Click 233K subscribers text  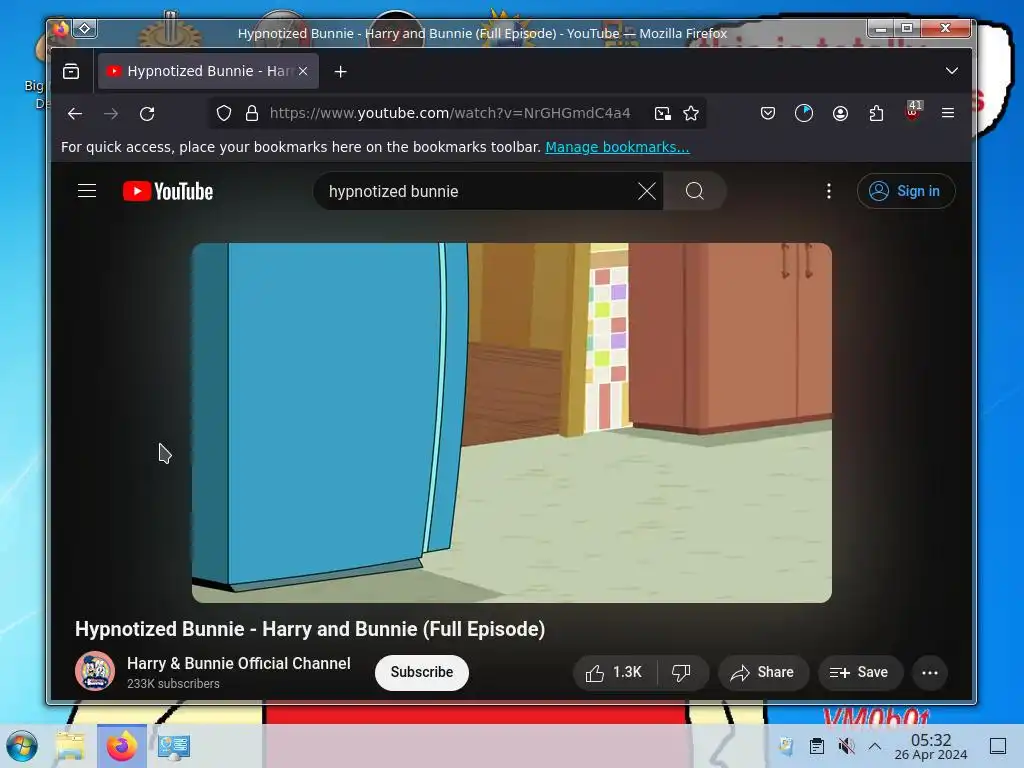tap(173, 684)
